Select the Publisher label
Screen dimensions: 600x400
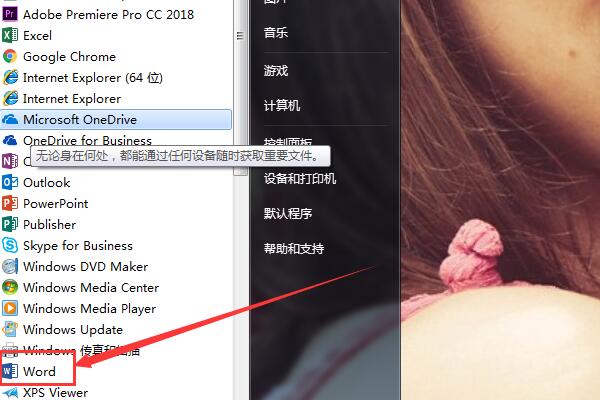[49, 225]
